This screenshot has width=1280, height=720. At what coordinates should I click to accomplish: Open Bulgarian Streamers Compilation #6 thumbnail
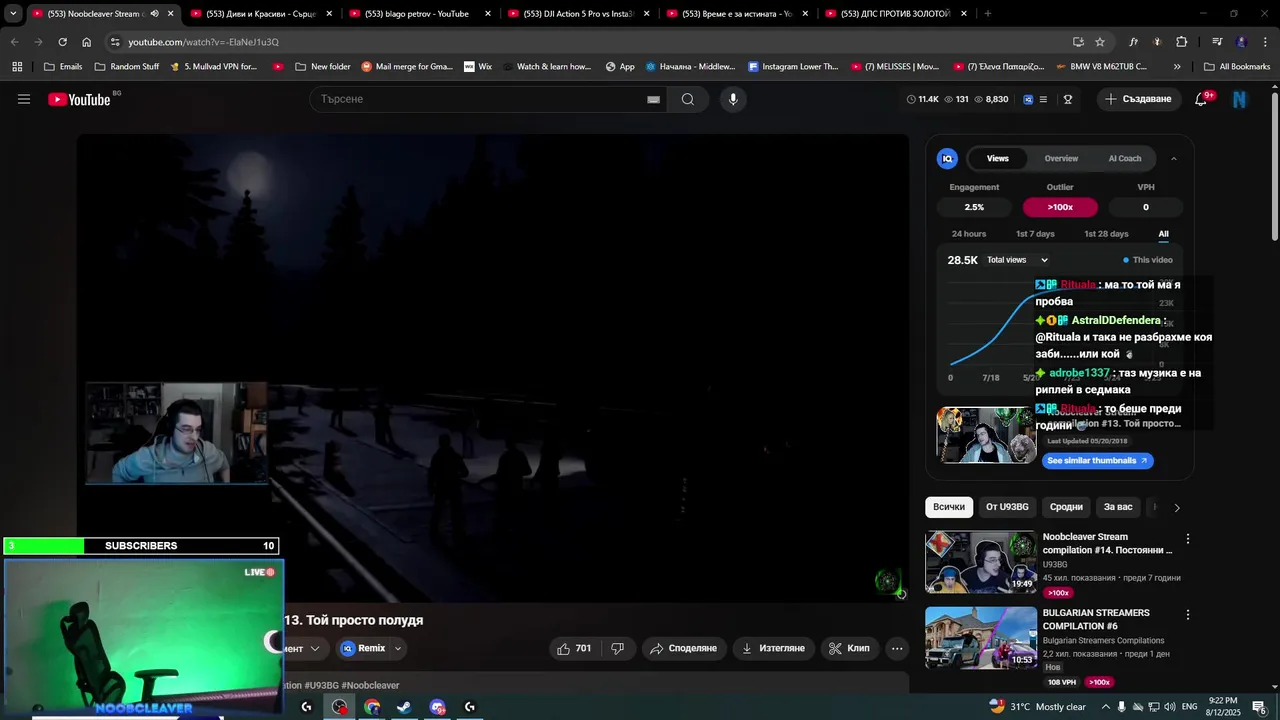pos(981,638)
